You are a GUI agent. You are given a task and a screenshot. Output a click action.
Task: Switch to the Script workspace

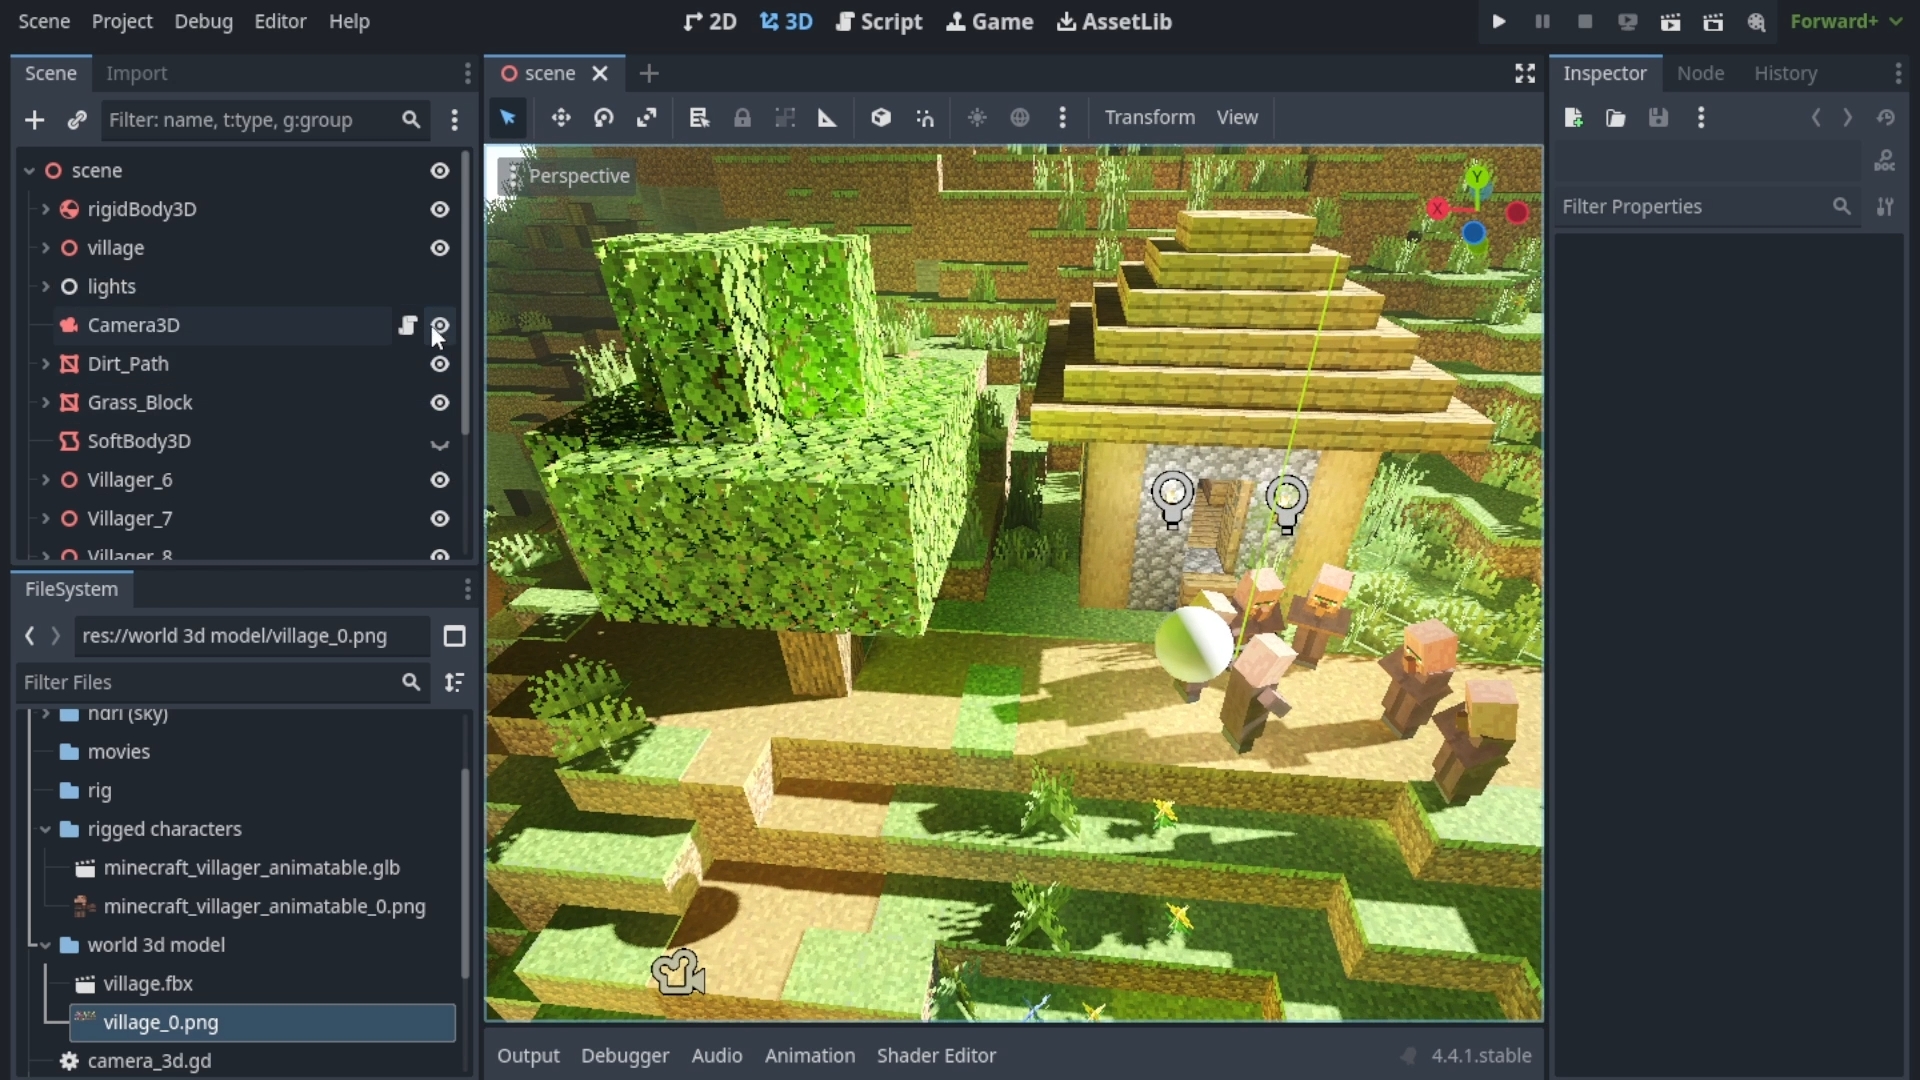(879, 21)
